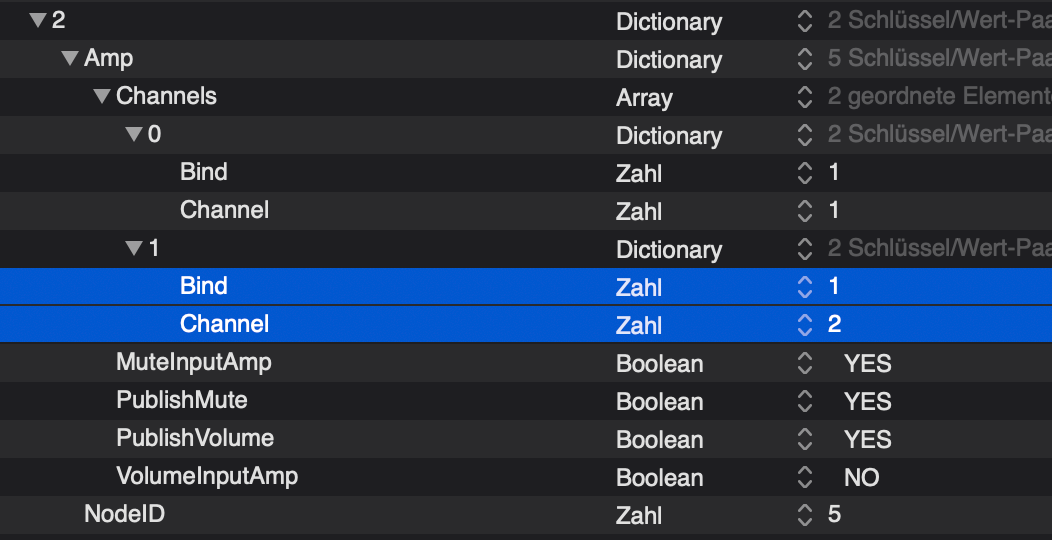
Task: Open type stepper for PublishVolume row
Action: click(x=804, y=440)
